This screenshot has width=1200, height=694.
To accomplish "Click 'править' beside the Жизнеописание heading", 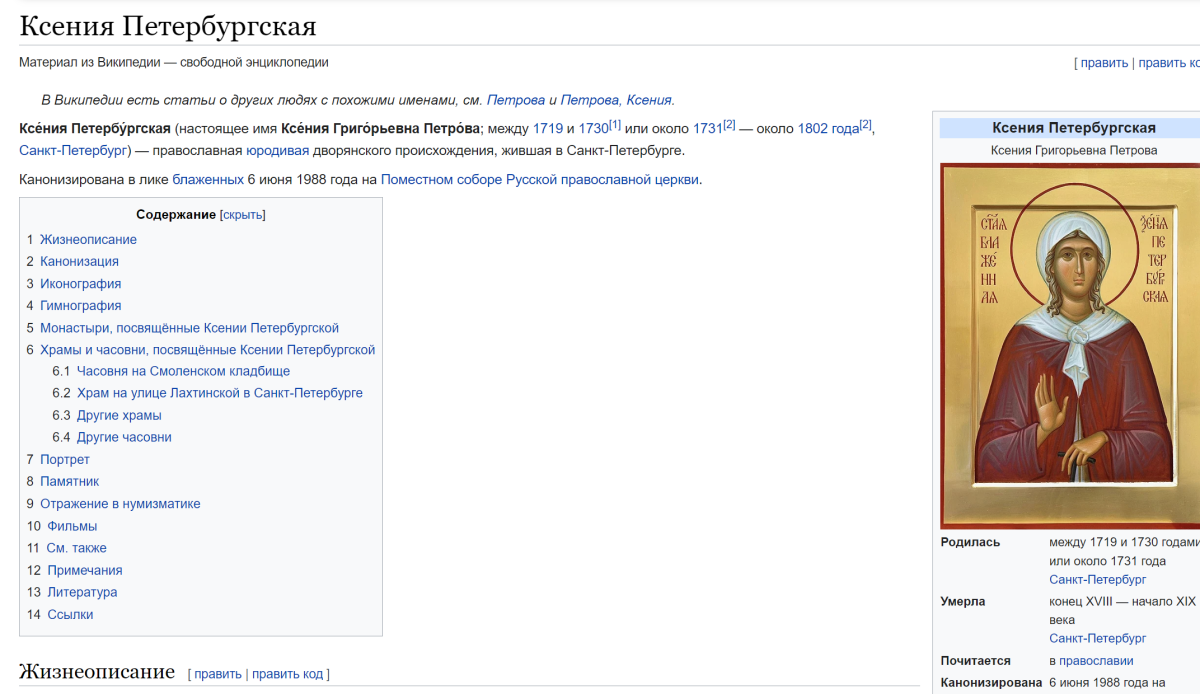I will (218, 674).
